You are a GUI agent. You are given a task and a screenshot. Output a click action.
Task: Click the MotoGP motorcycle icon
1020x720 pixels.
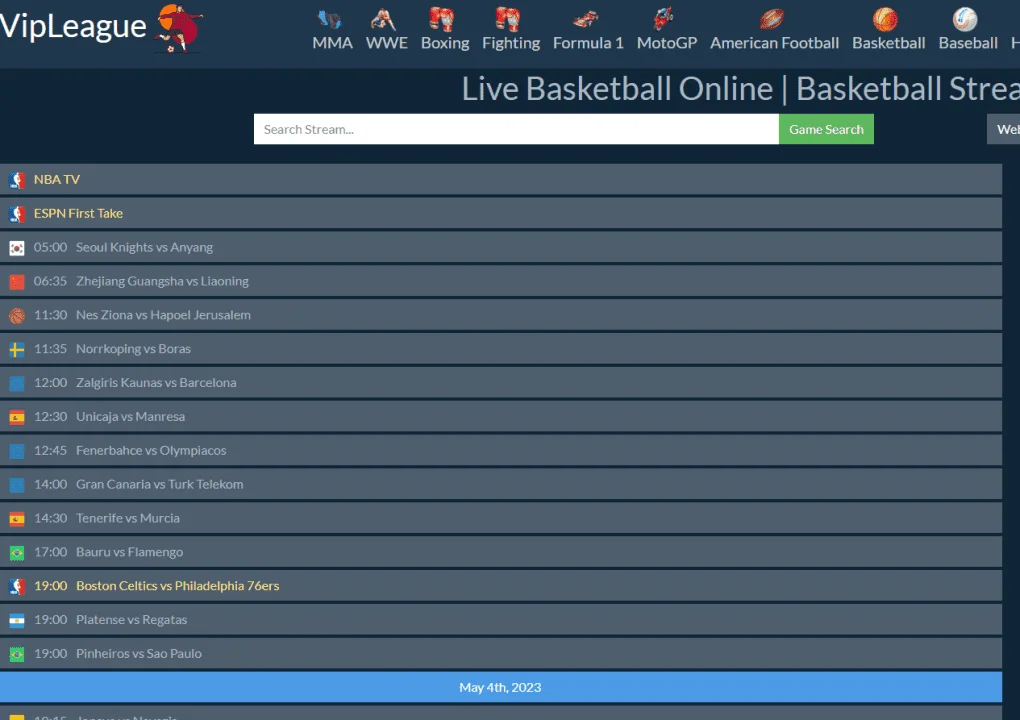pyautogui.click(x=664, y=19)
